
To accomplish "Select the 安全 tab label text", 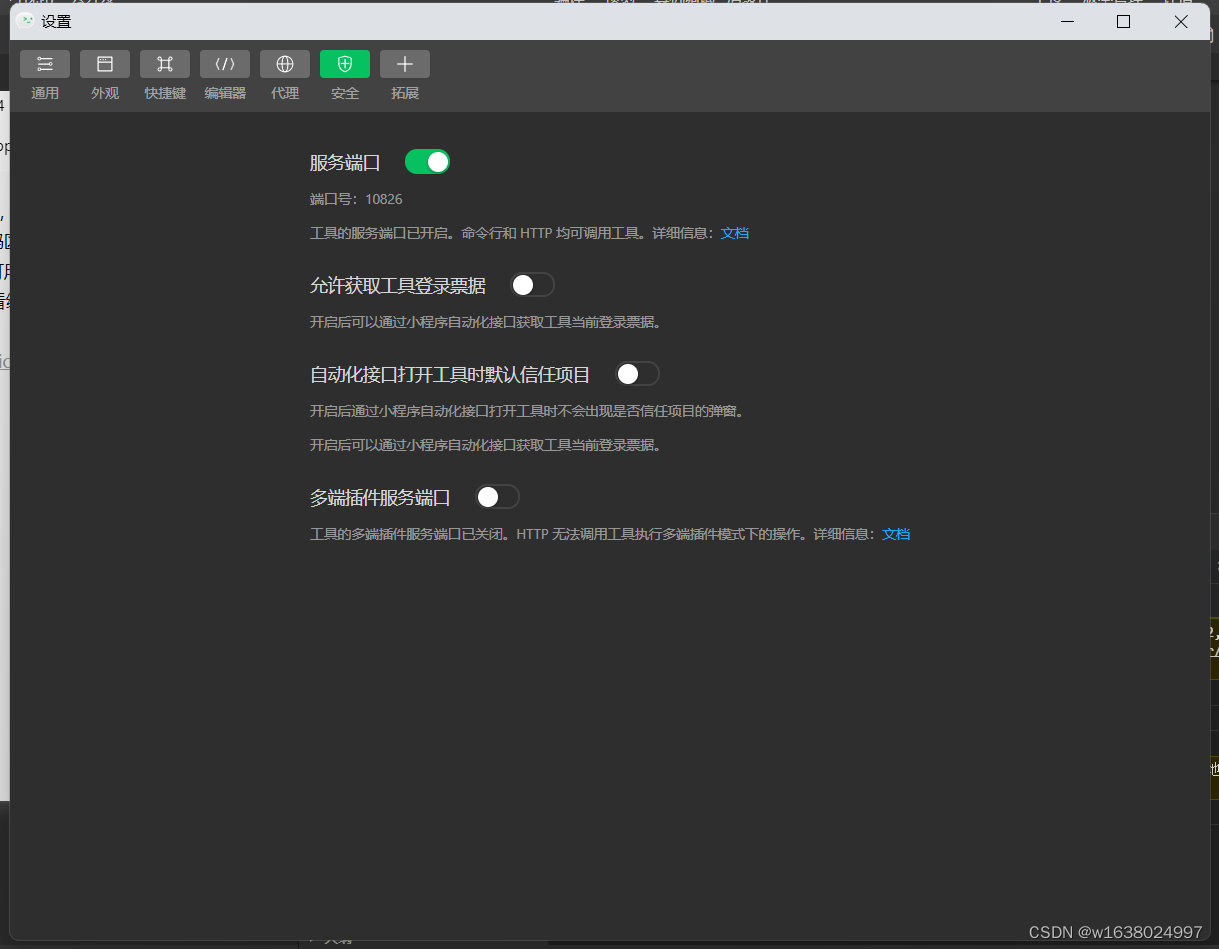I will [345, 93].
